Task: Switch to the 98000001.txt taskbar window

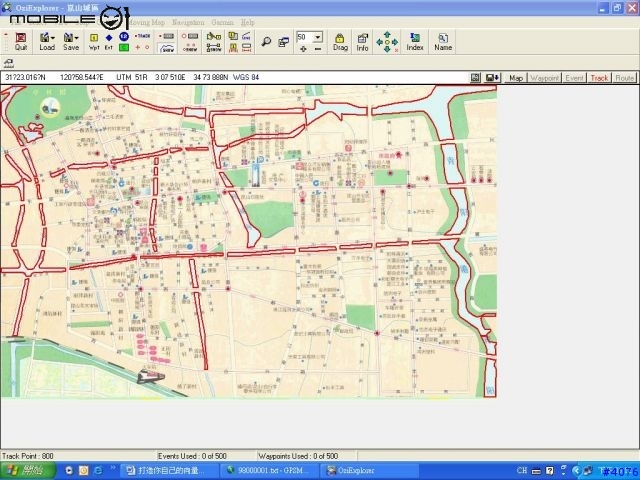Action: tap(269, 471)
